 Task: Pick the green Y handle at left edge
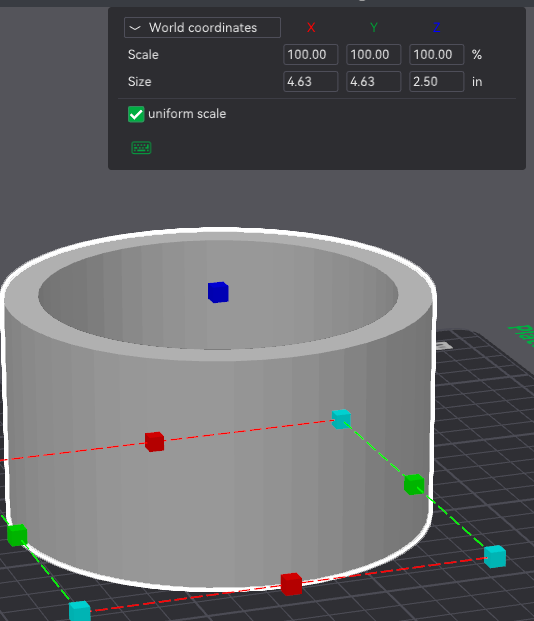[x=17, y=535]
